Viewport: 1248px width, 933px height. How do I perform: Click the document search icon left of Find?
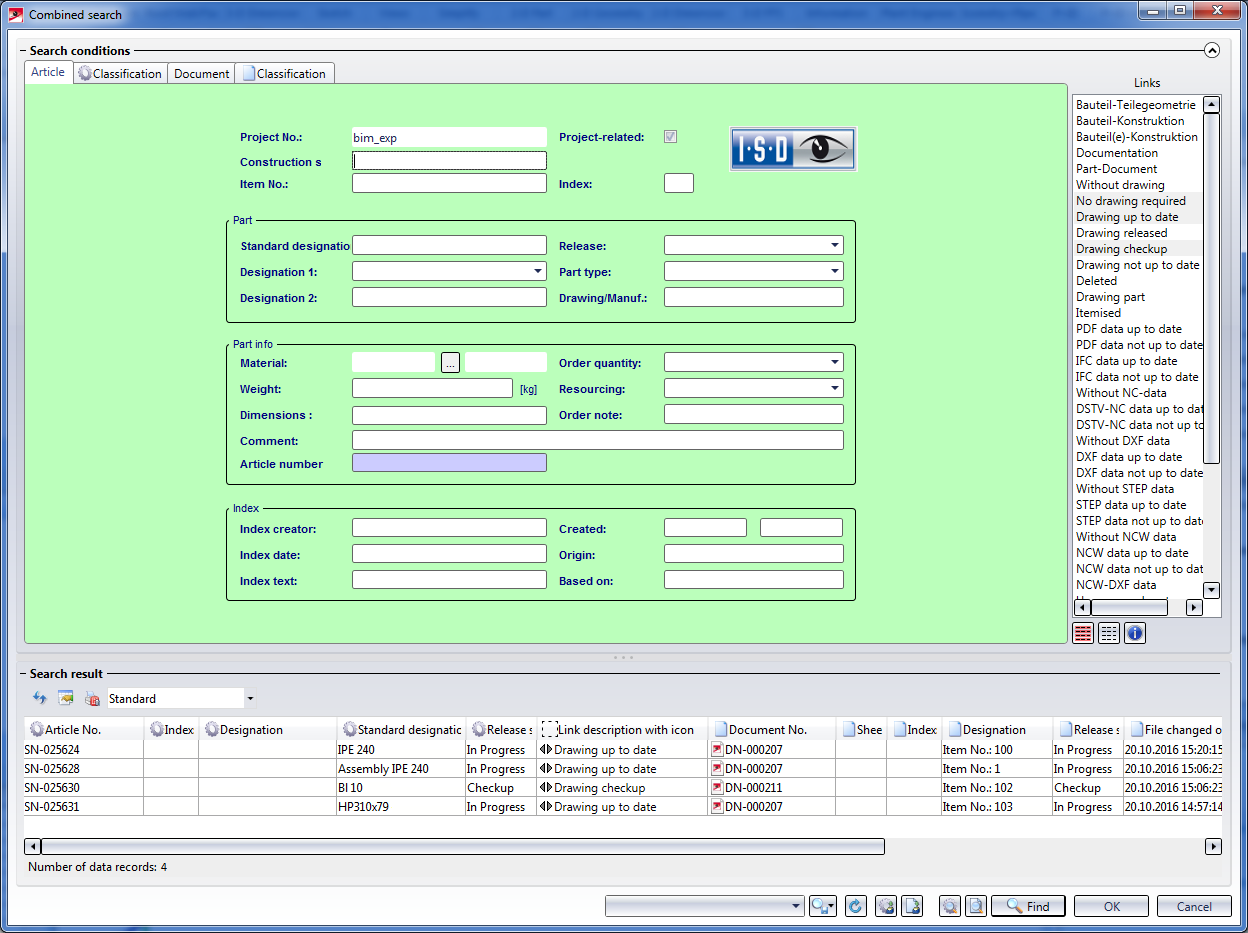(976, 906)
